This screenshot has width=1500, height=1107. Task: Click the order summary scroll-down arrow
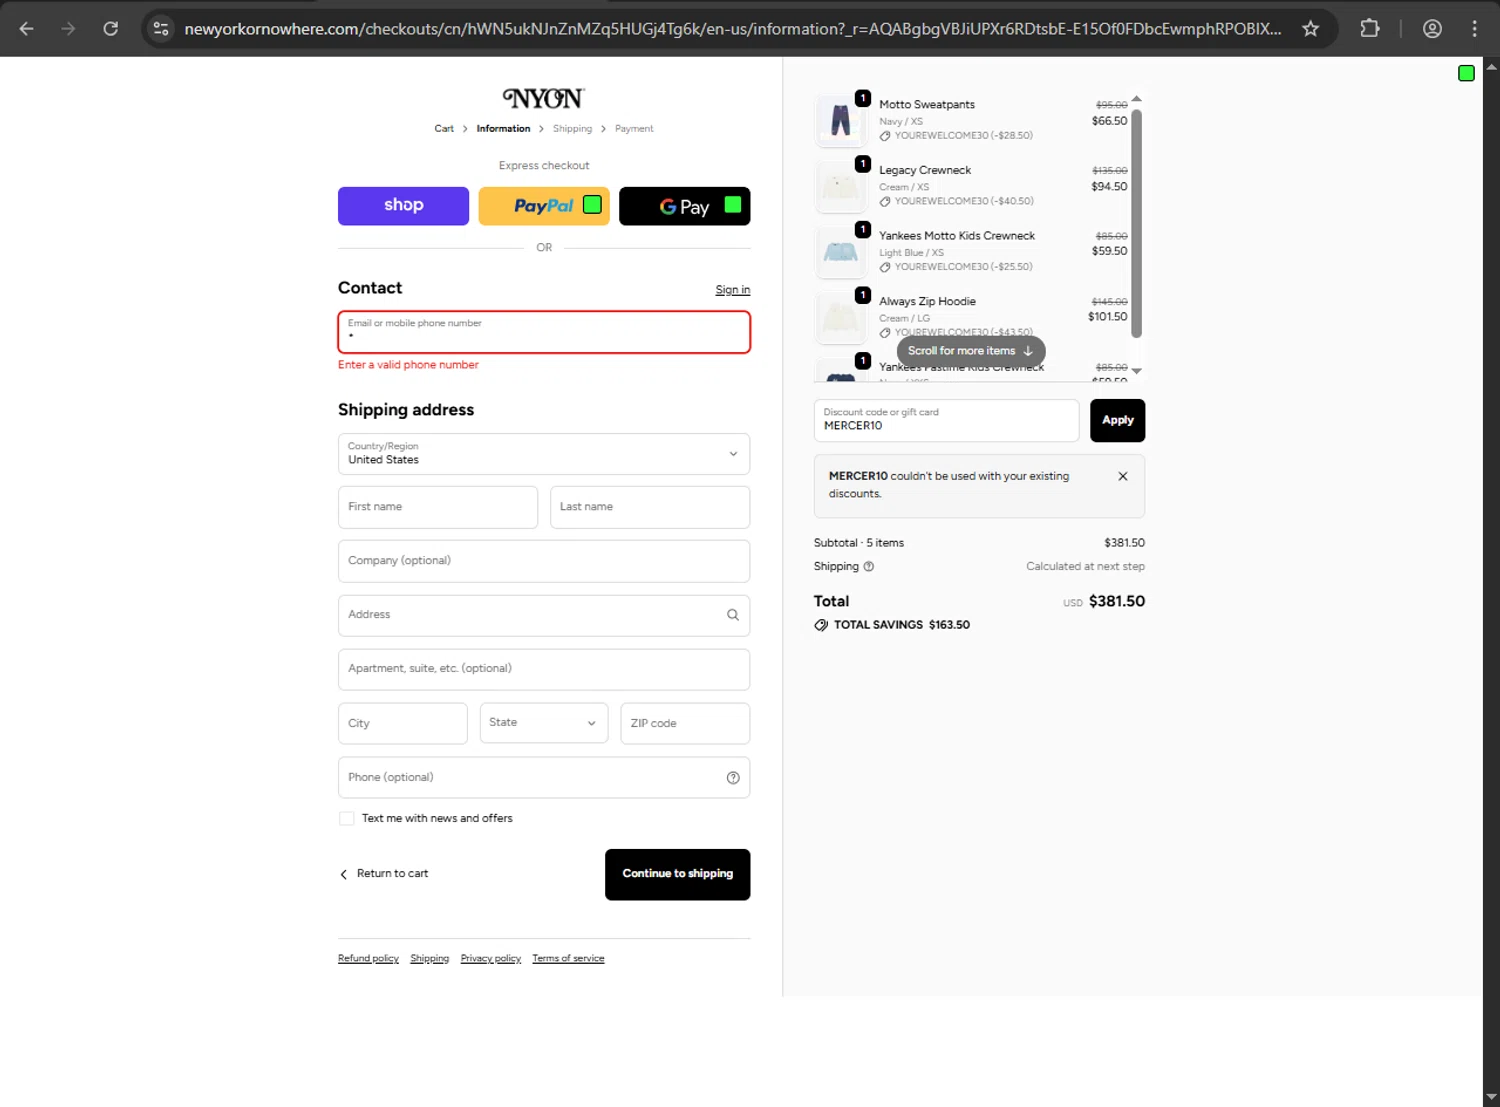click(1136, 371)
